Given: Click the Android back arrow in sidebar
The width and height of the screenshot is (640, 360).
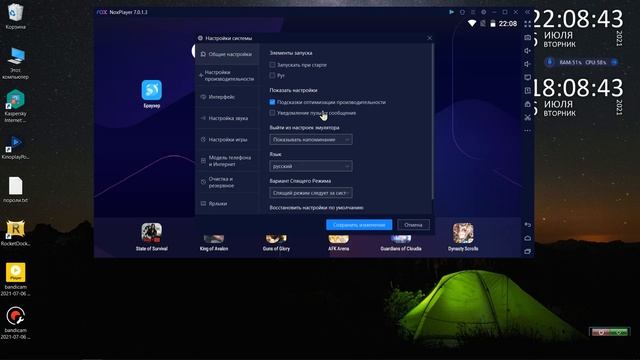Looking at the screenshot, I should (x=528, y=225).
